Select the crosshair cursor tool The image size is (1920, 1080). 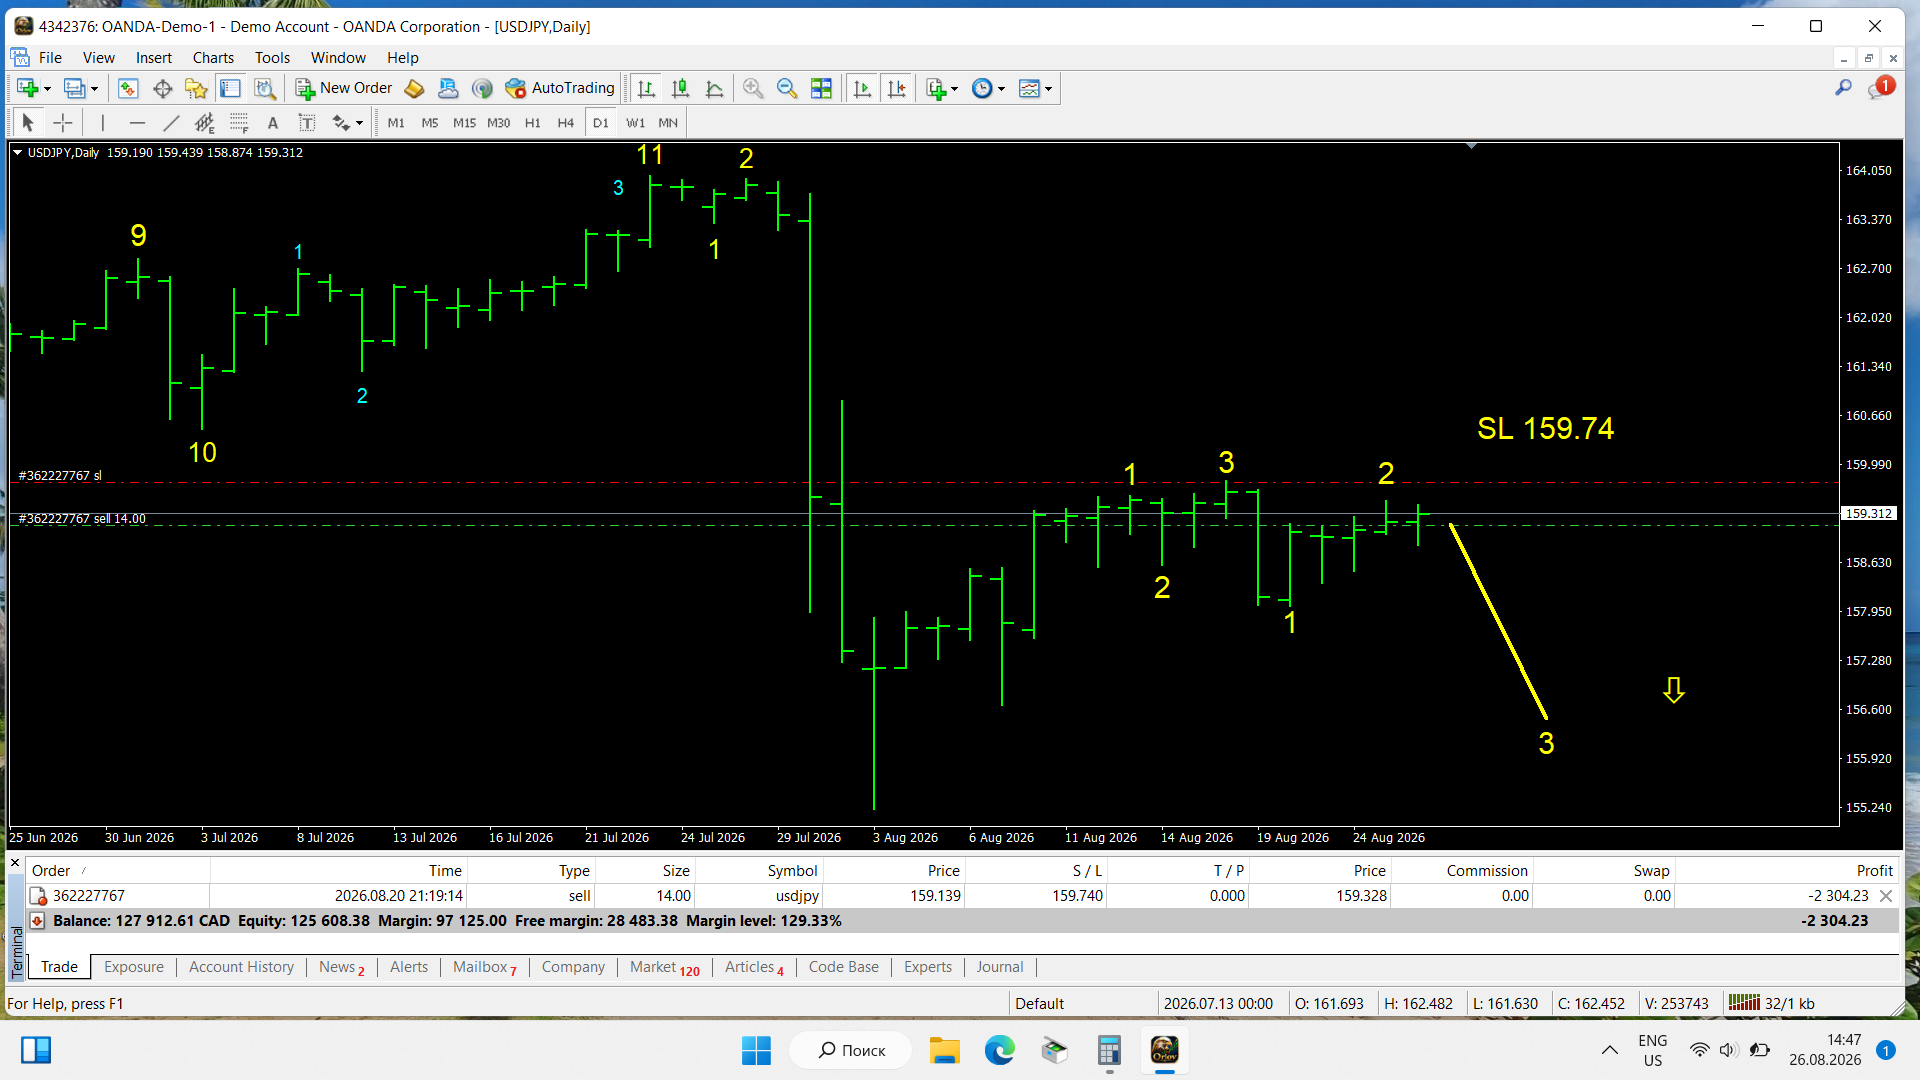click(63, 123)
